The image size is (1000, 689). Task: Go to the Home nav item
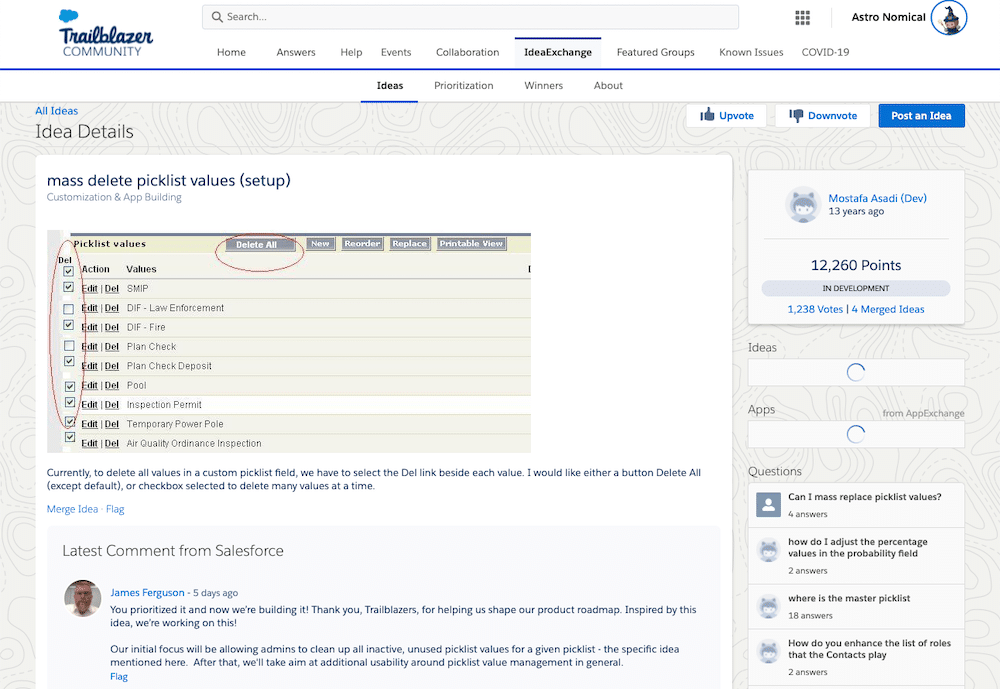[231, 52]
